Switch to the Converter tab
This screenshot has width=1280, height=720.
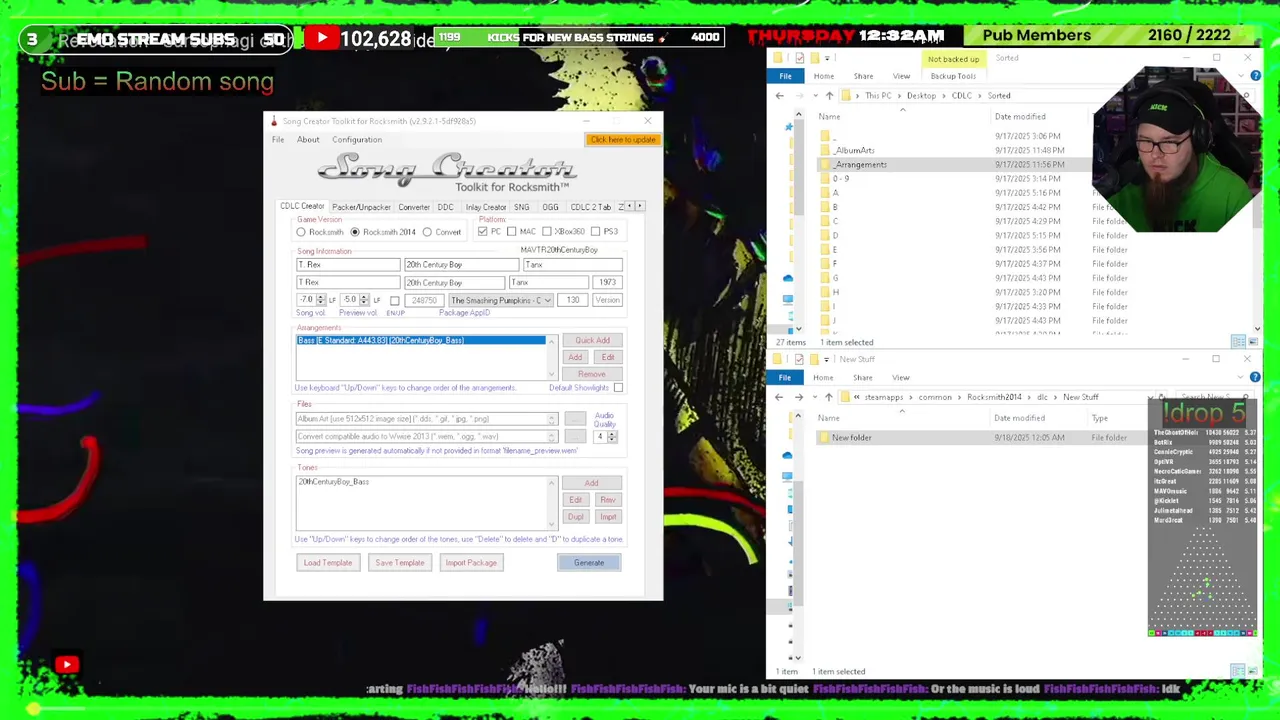point(414,207)
